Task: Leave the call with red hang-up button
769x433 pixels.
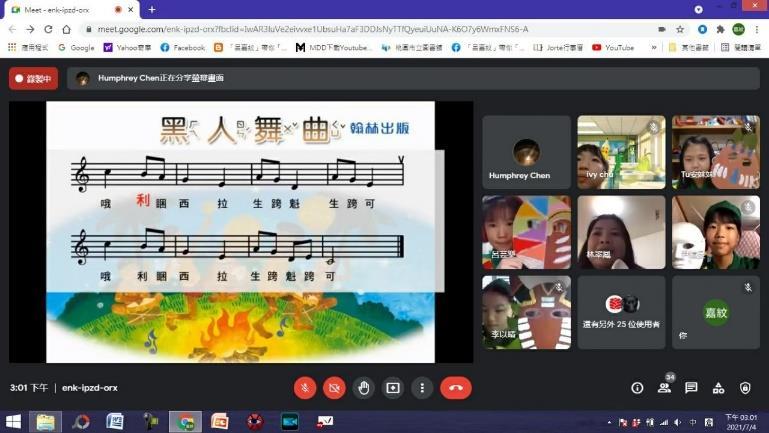Action: 456,388
